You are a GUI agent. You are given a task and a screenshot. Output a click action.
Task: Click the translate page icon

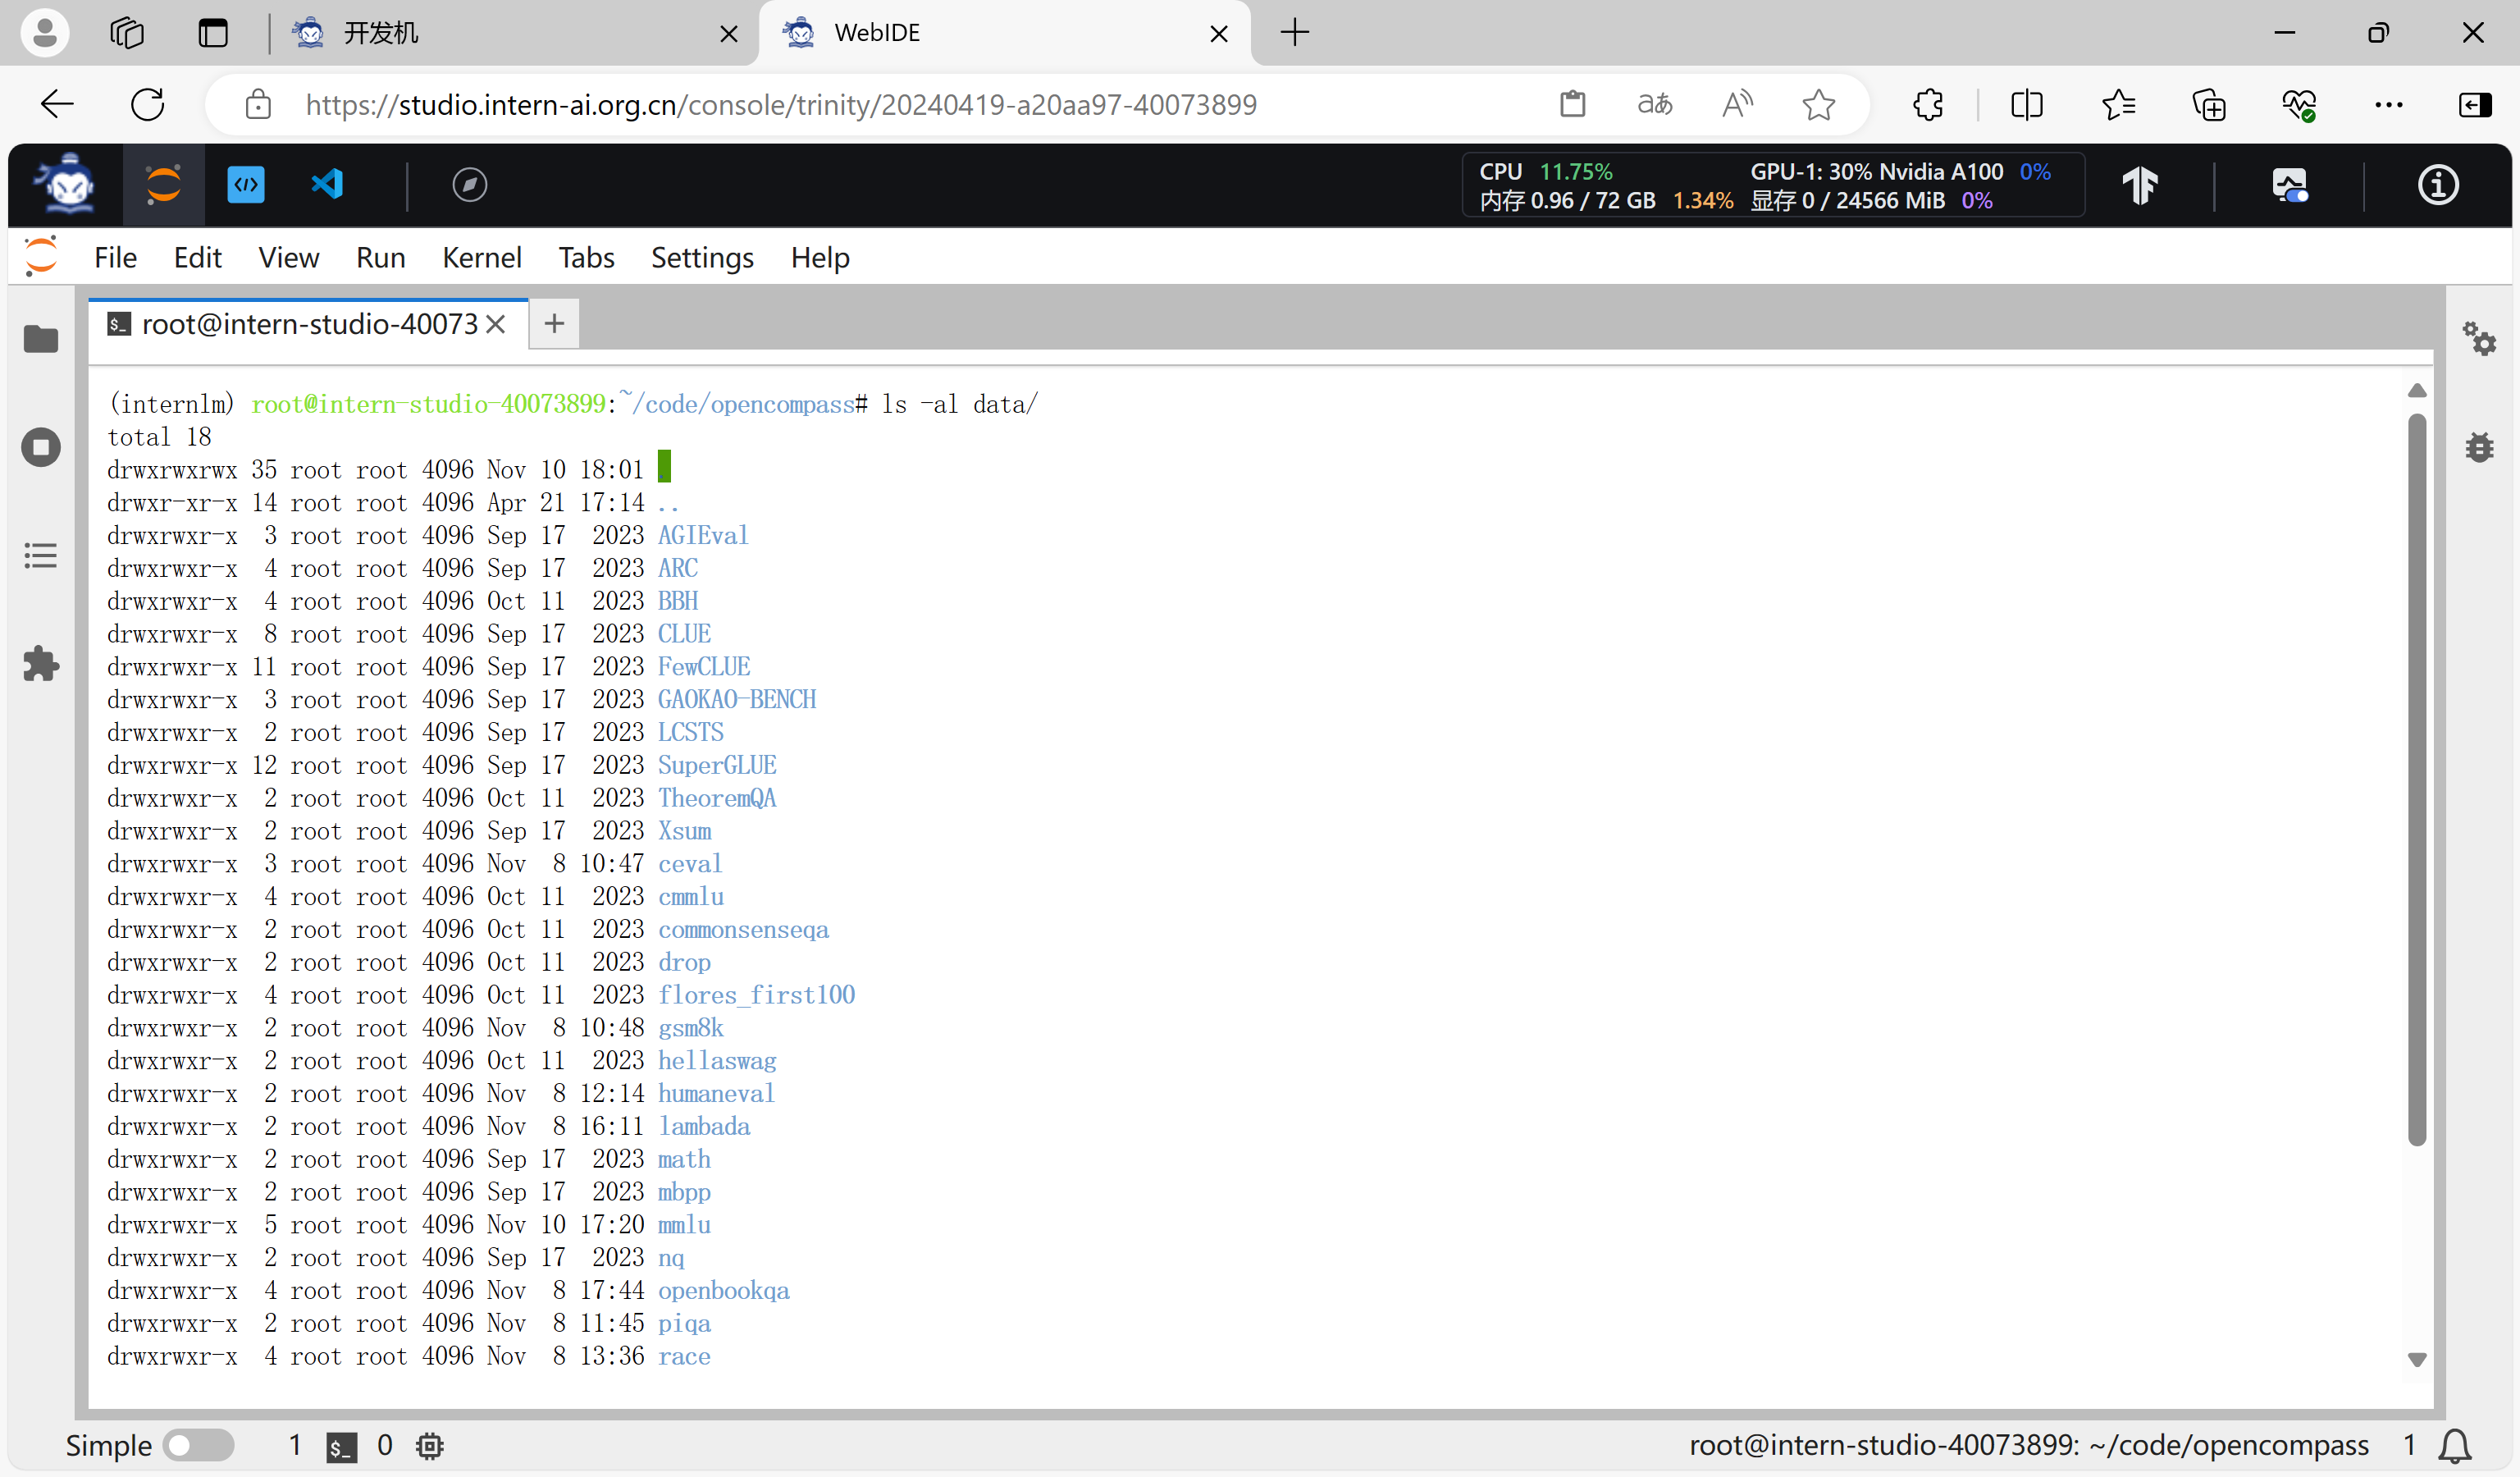1655,104
